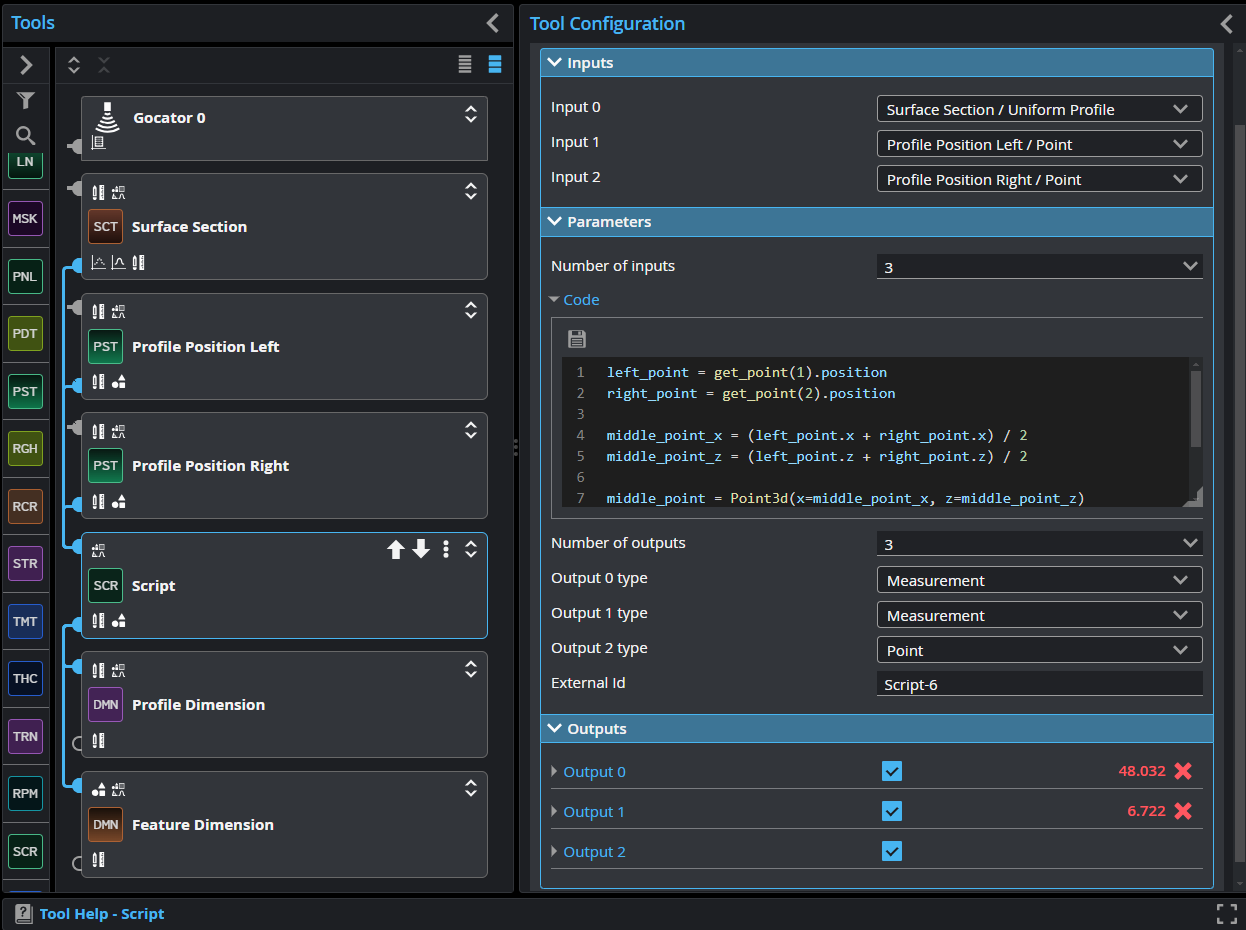This screenshot has width=1246, height=930.
Task: Select the MSK tool icon in sidebar
Action: (x=26, y=218)
